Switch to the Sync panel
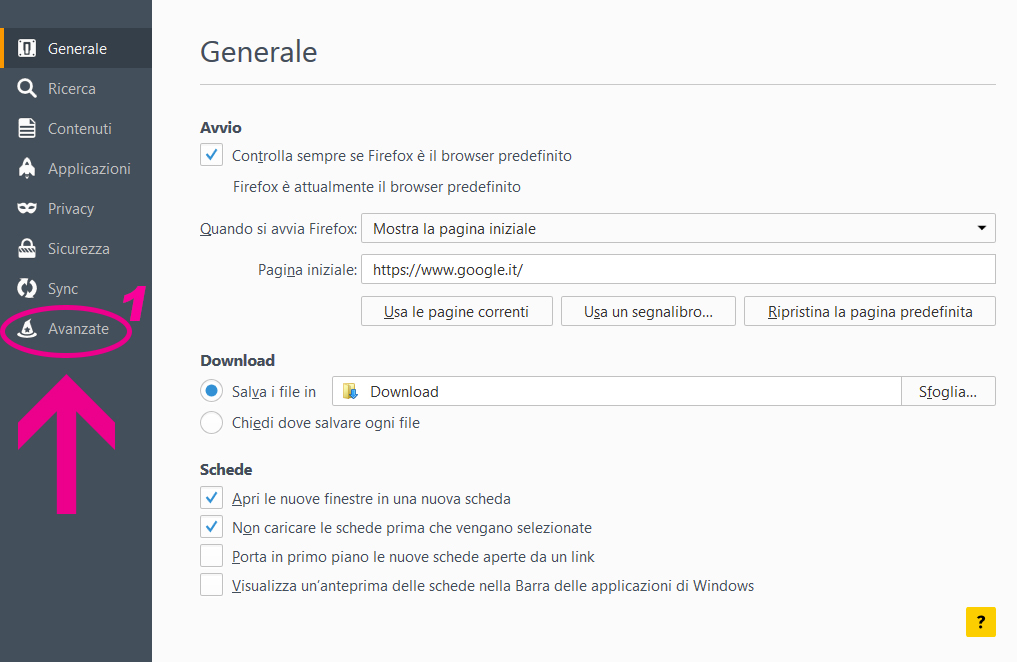 [76, 289]
